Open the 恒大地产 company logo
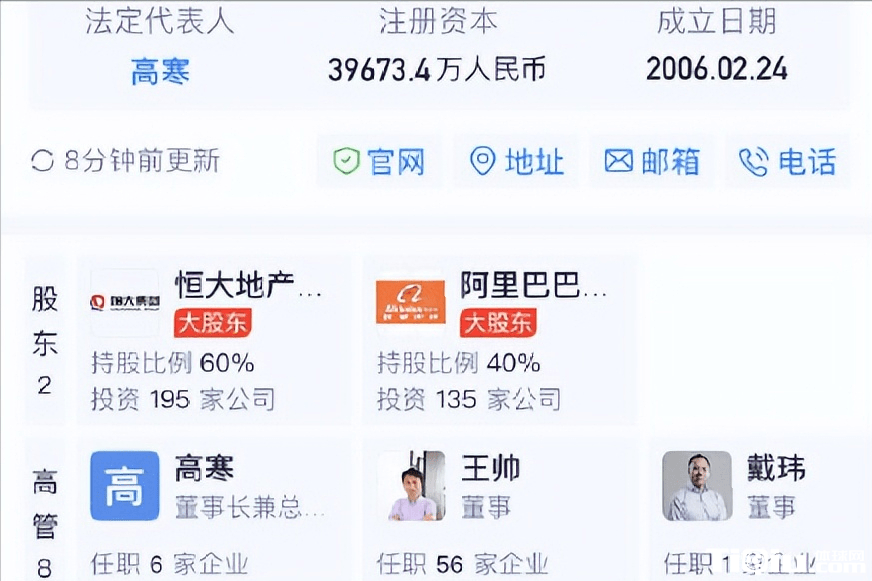Image resolution: width=872 pixels, height=581 pixels. [124, 302]
